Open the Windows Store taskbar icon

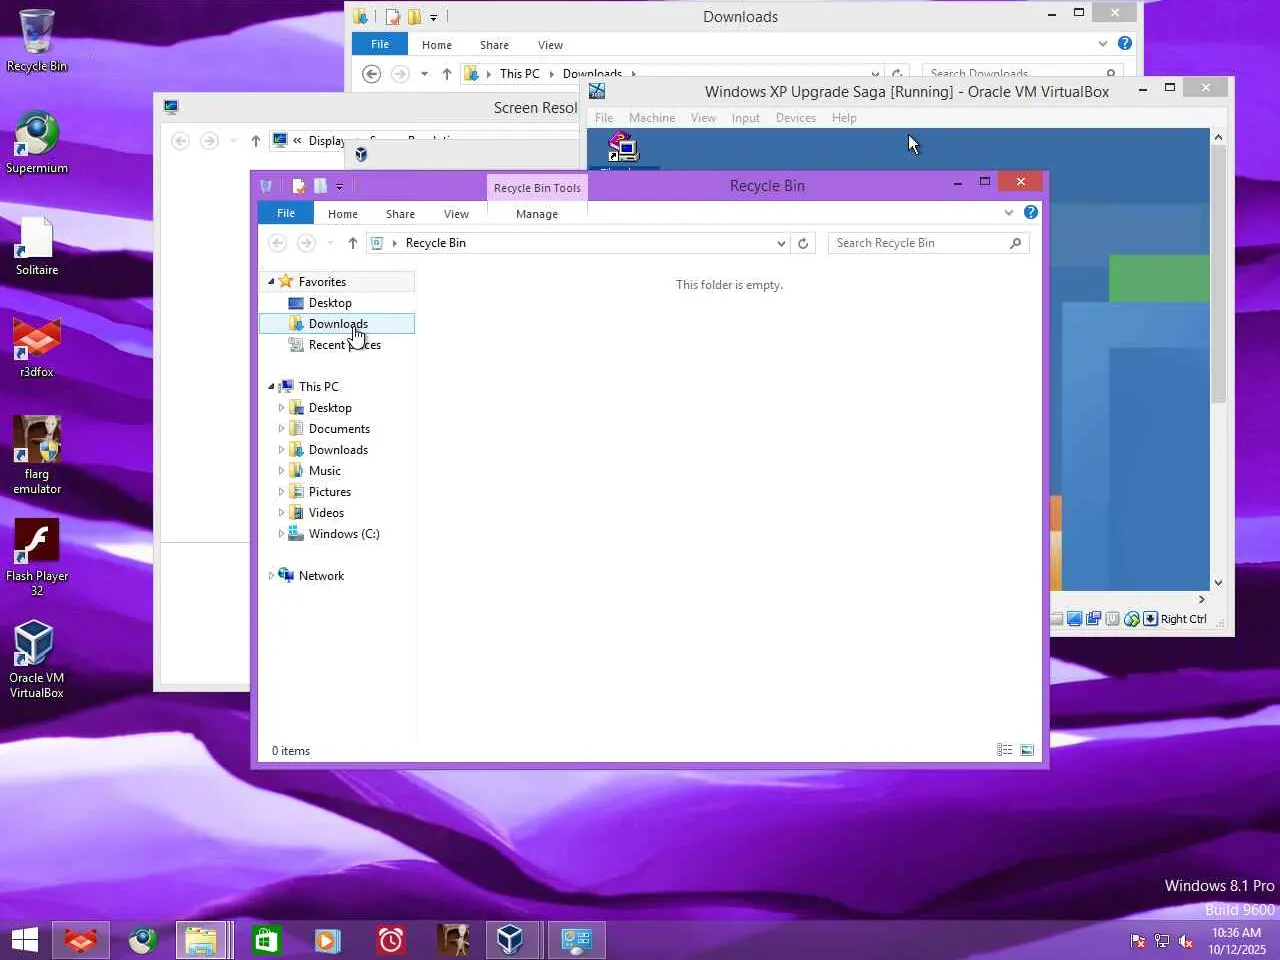point(266,940)
